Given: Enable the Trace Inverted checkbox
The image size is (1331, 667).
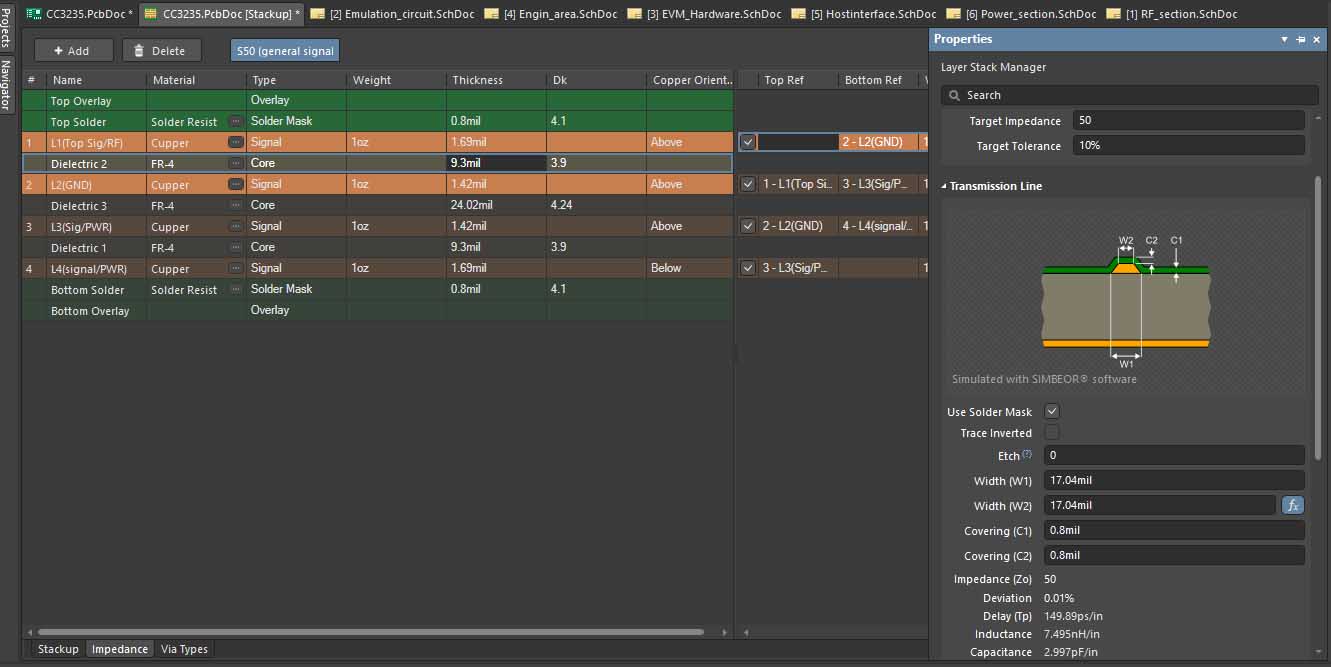Looking at the screenshot, I should coord(1052,433).
